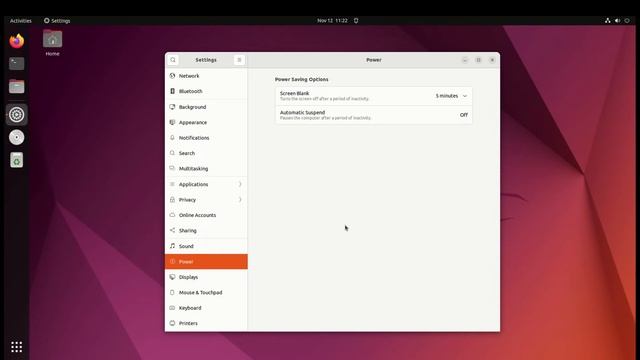The image size is (640, 360).
Task: Expand Applications submenu chevron
Action: click(240, 184)
